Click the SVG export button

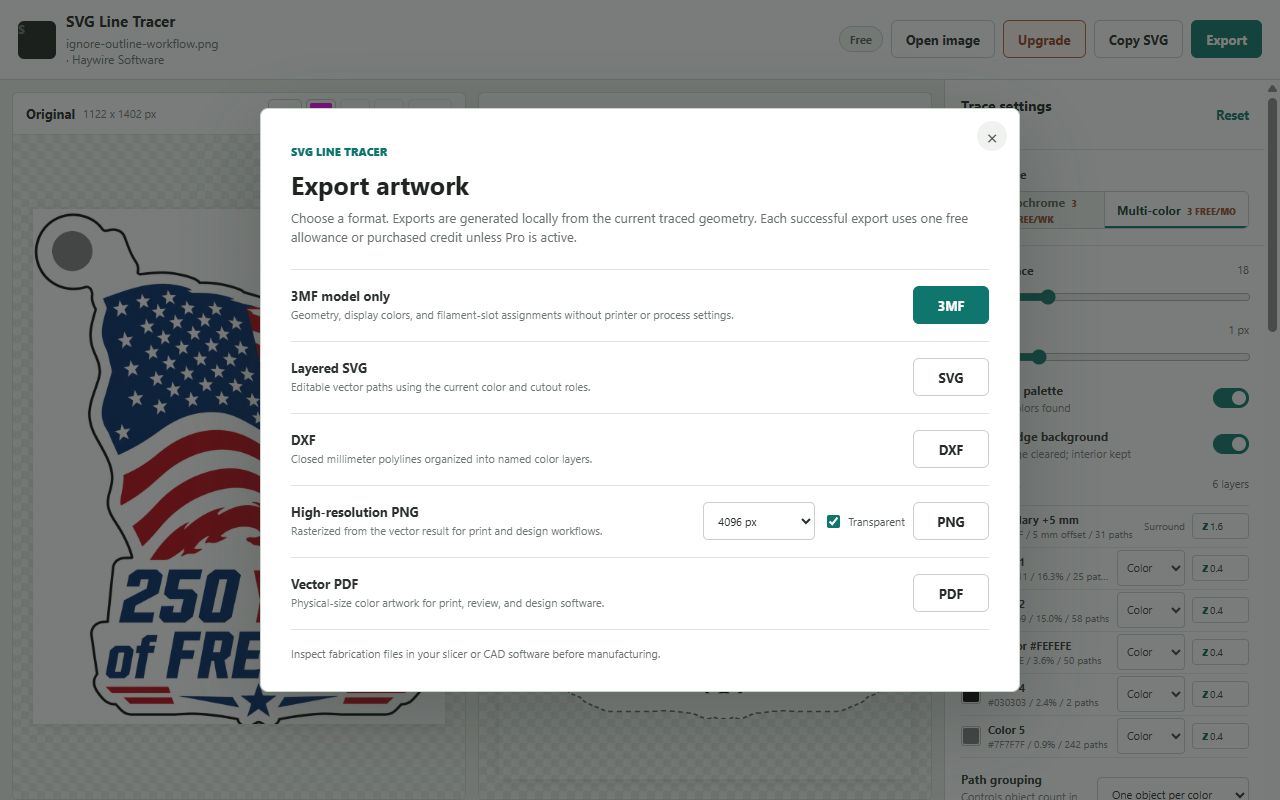click(950, 377)
